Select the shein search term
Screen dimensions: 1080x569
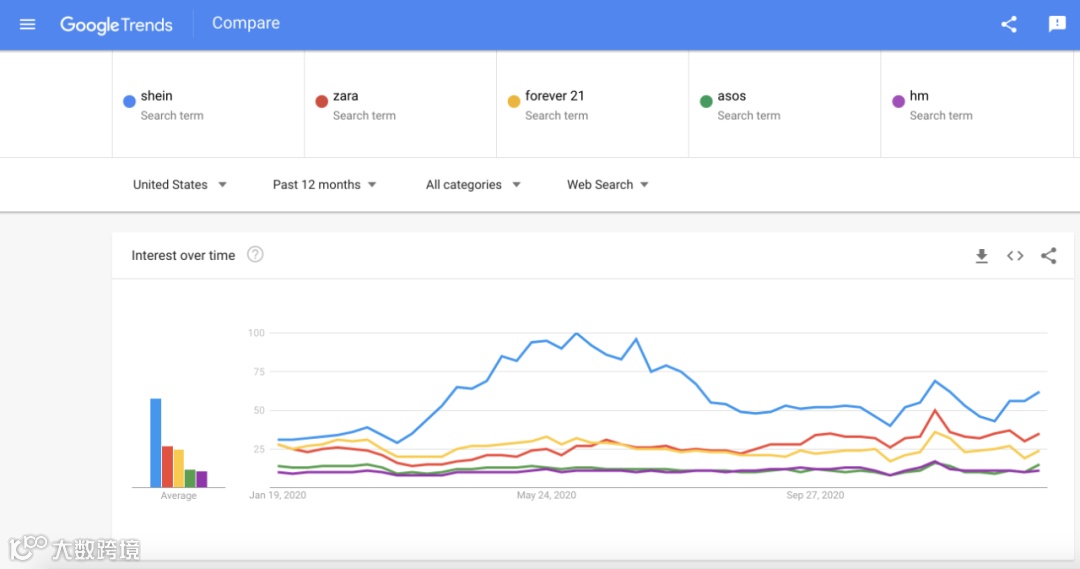[157, 96]
